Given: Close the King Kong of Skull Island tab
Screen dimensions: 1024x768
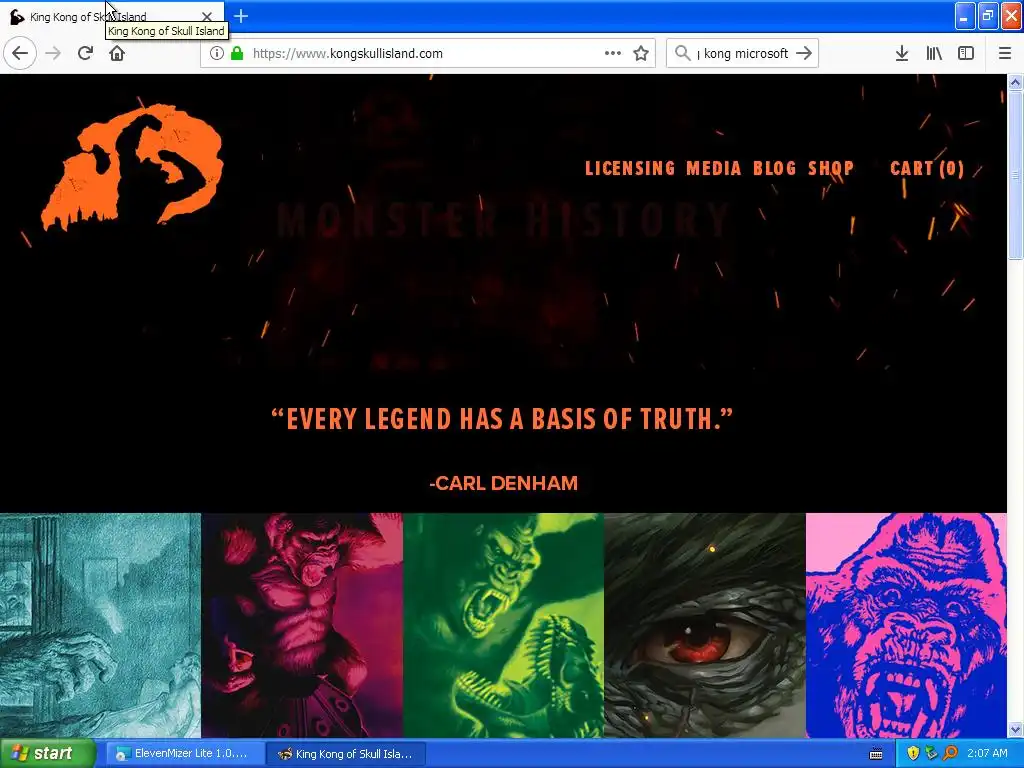Looking at the screenshot, I should click(x=206, y=16).
